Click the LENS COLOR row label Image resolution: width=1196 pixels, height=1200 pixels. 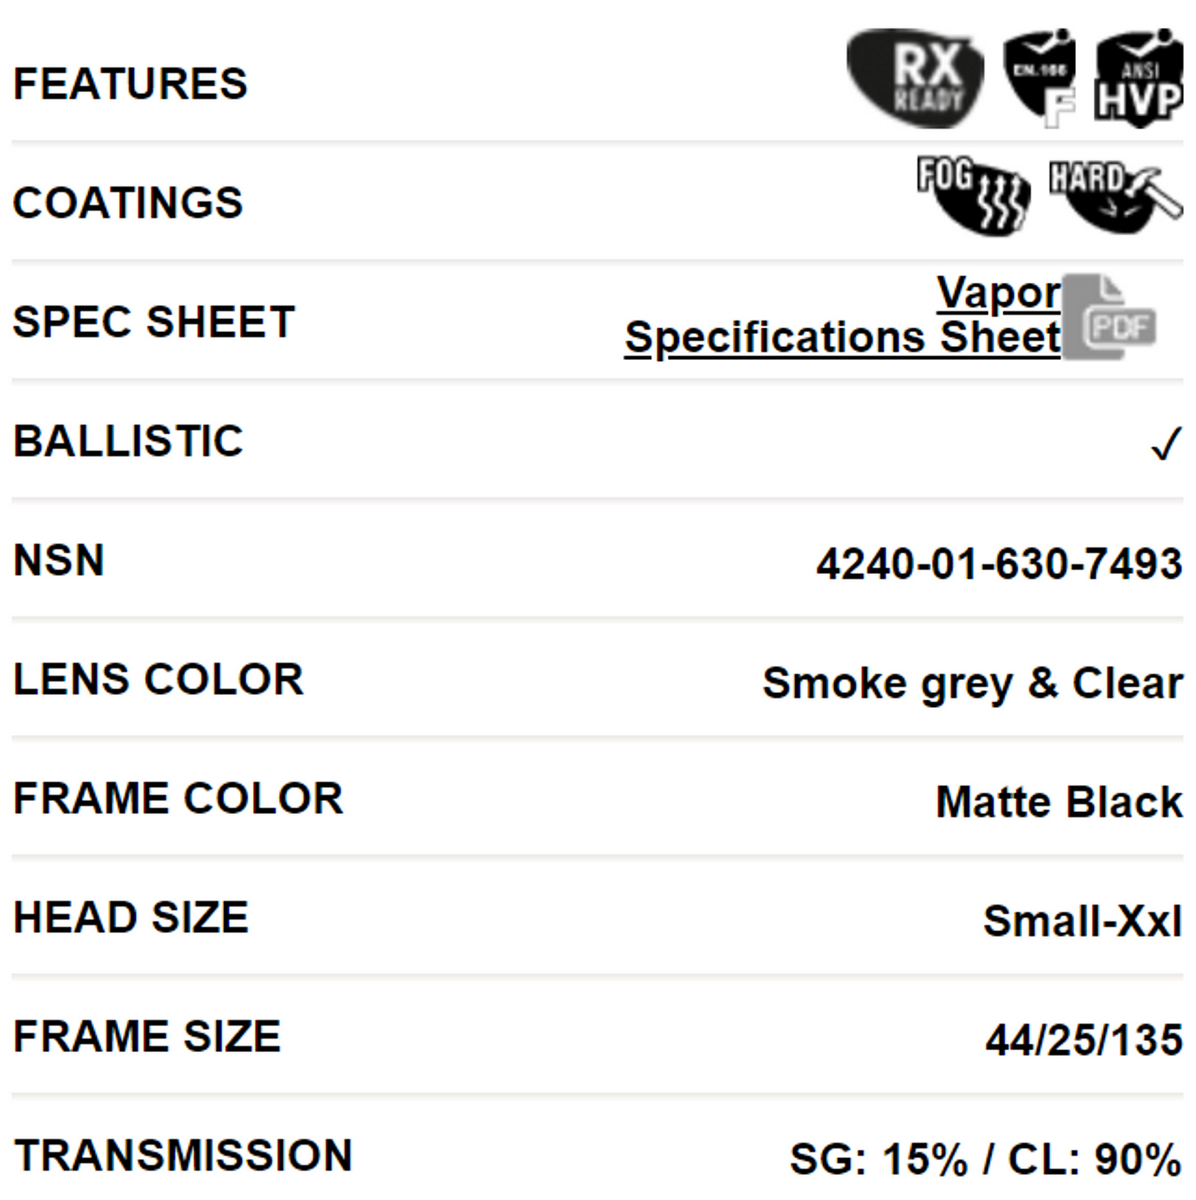coord(158,679)
